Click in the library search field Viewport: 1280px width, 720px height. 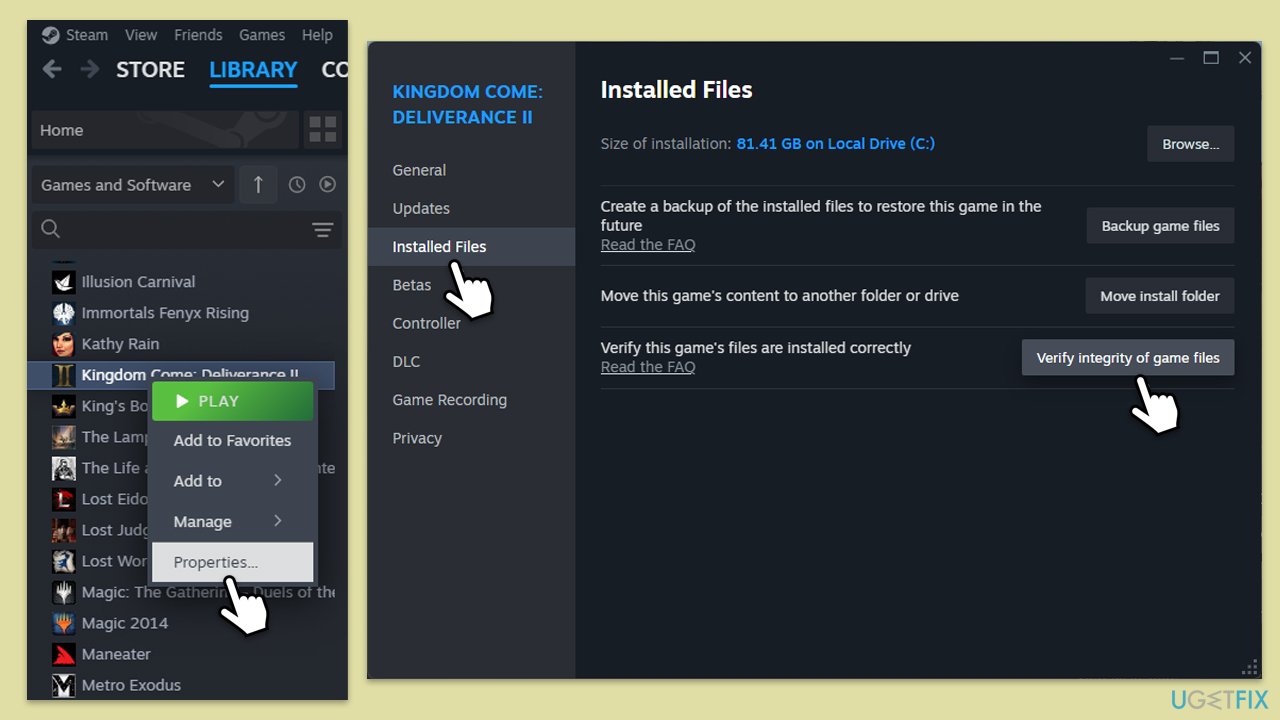tap(186, 230)
